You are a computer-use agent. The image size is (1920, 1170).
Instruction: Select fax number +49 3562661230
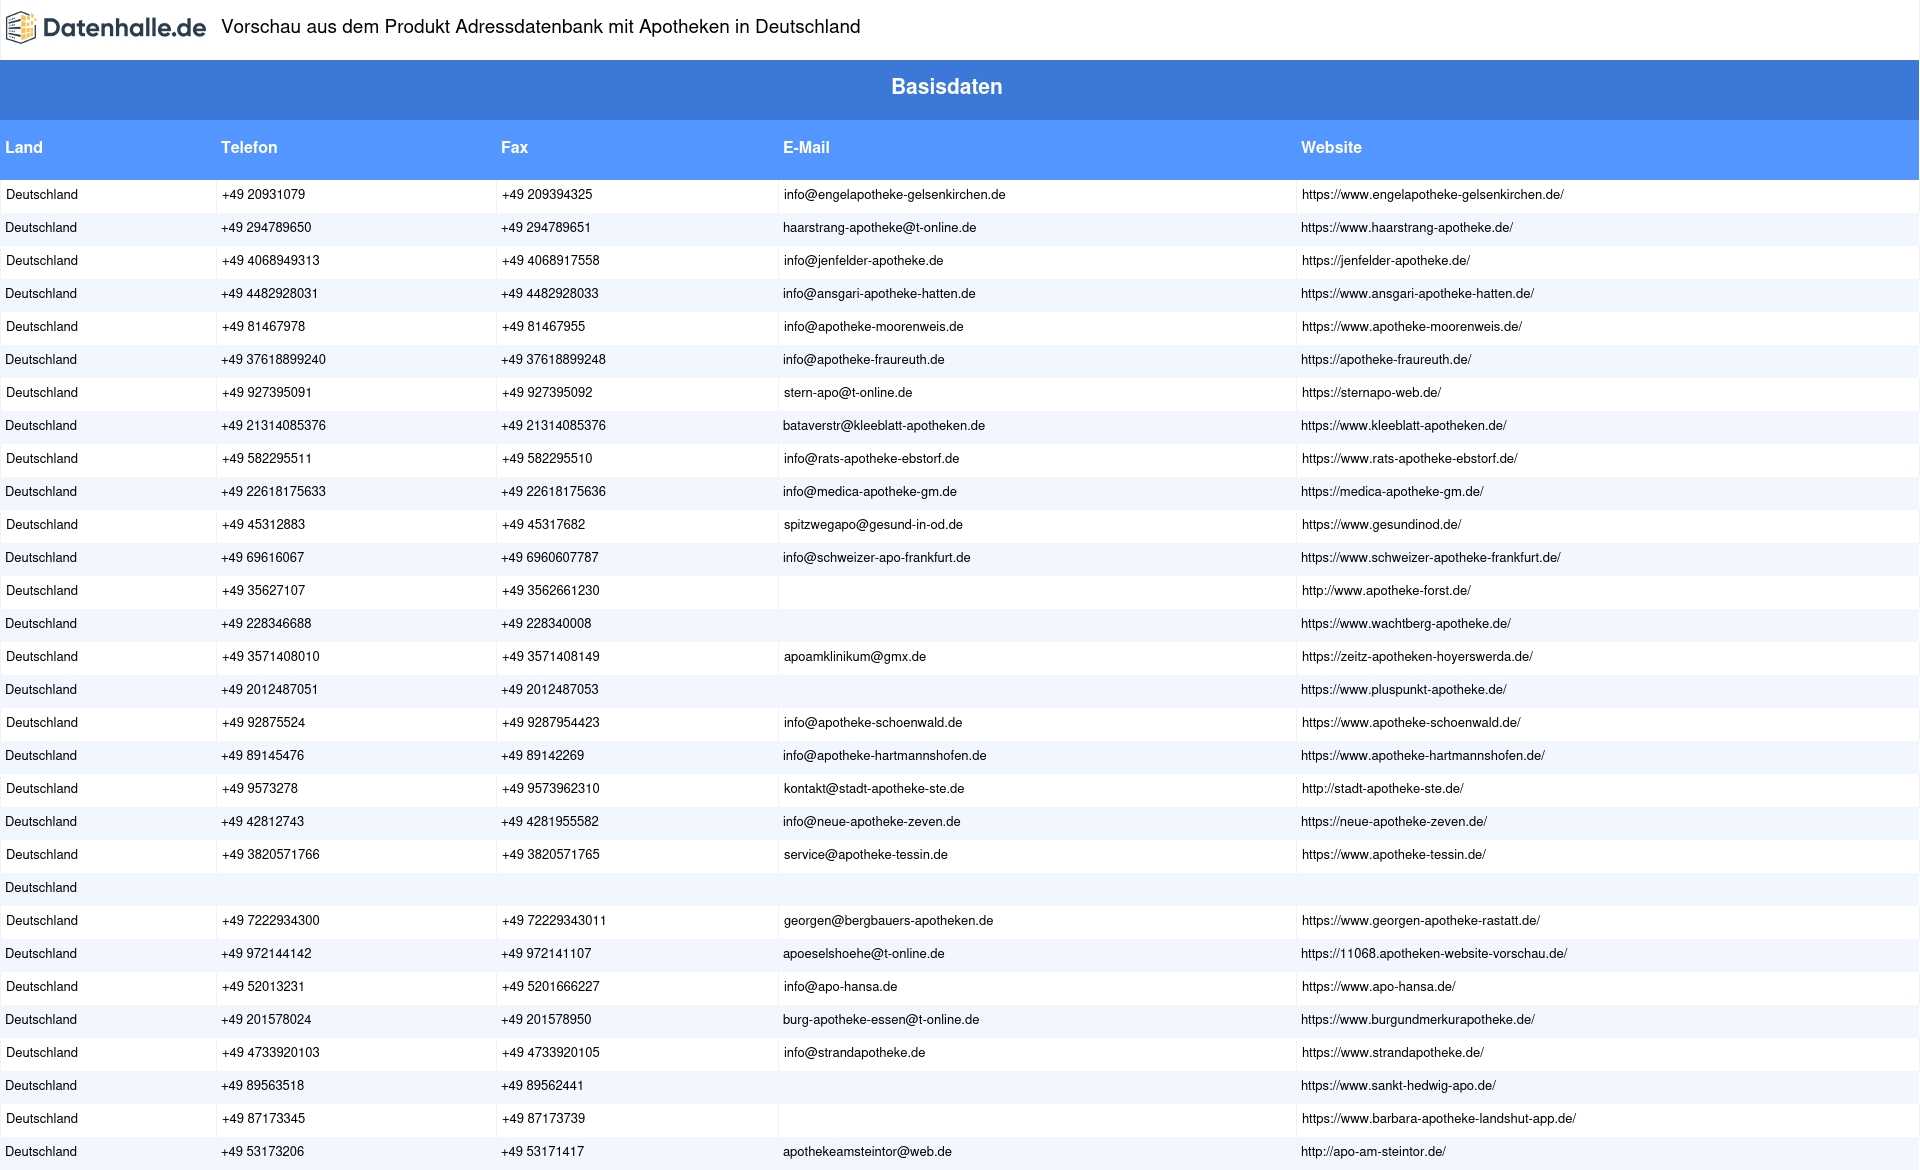pos(551,591)
